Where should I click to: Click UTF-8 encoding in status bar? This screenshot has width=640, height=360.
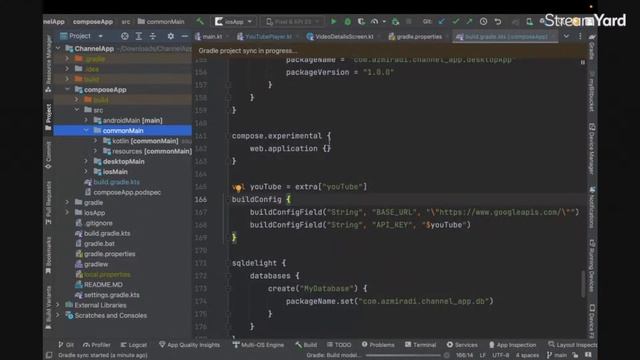pyautogui.click(x=500, y=355)
